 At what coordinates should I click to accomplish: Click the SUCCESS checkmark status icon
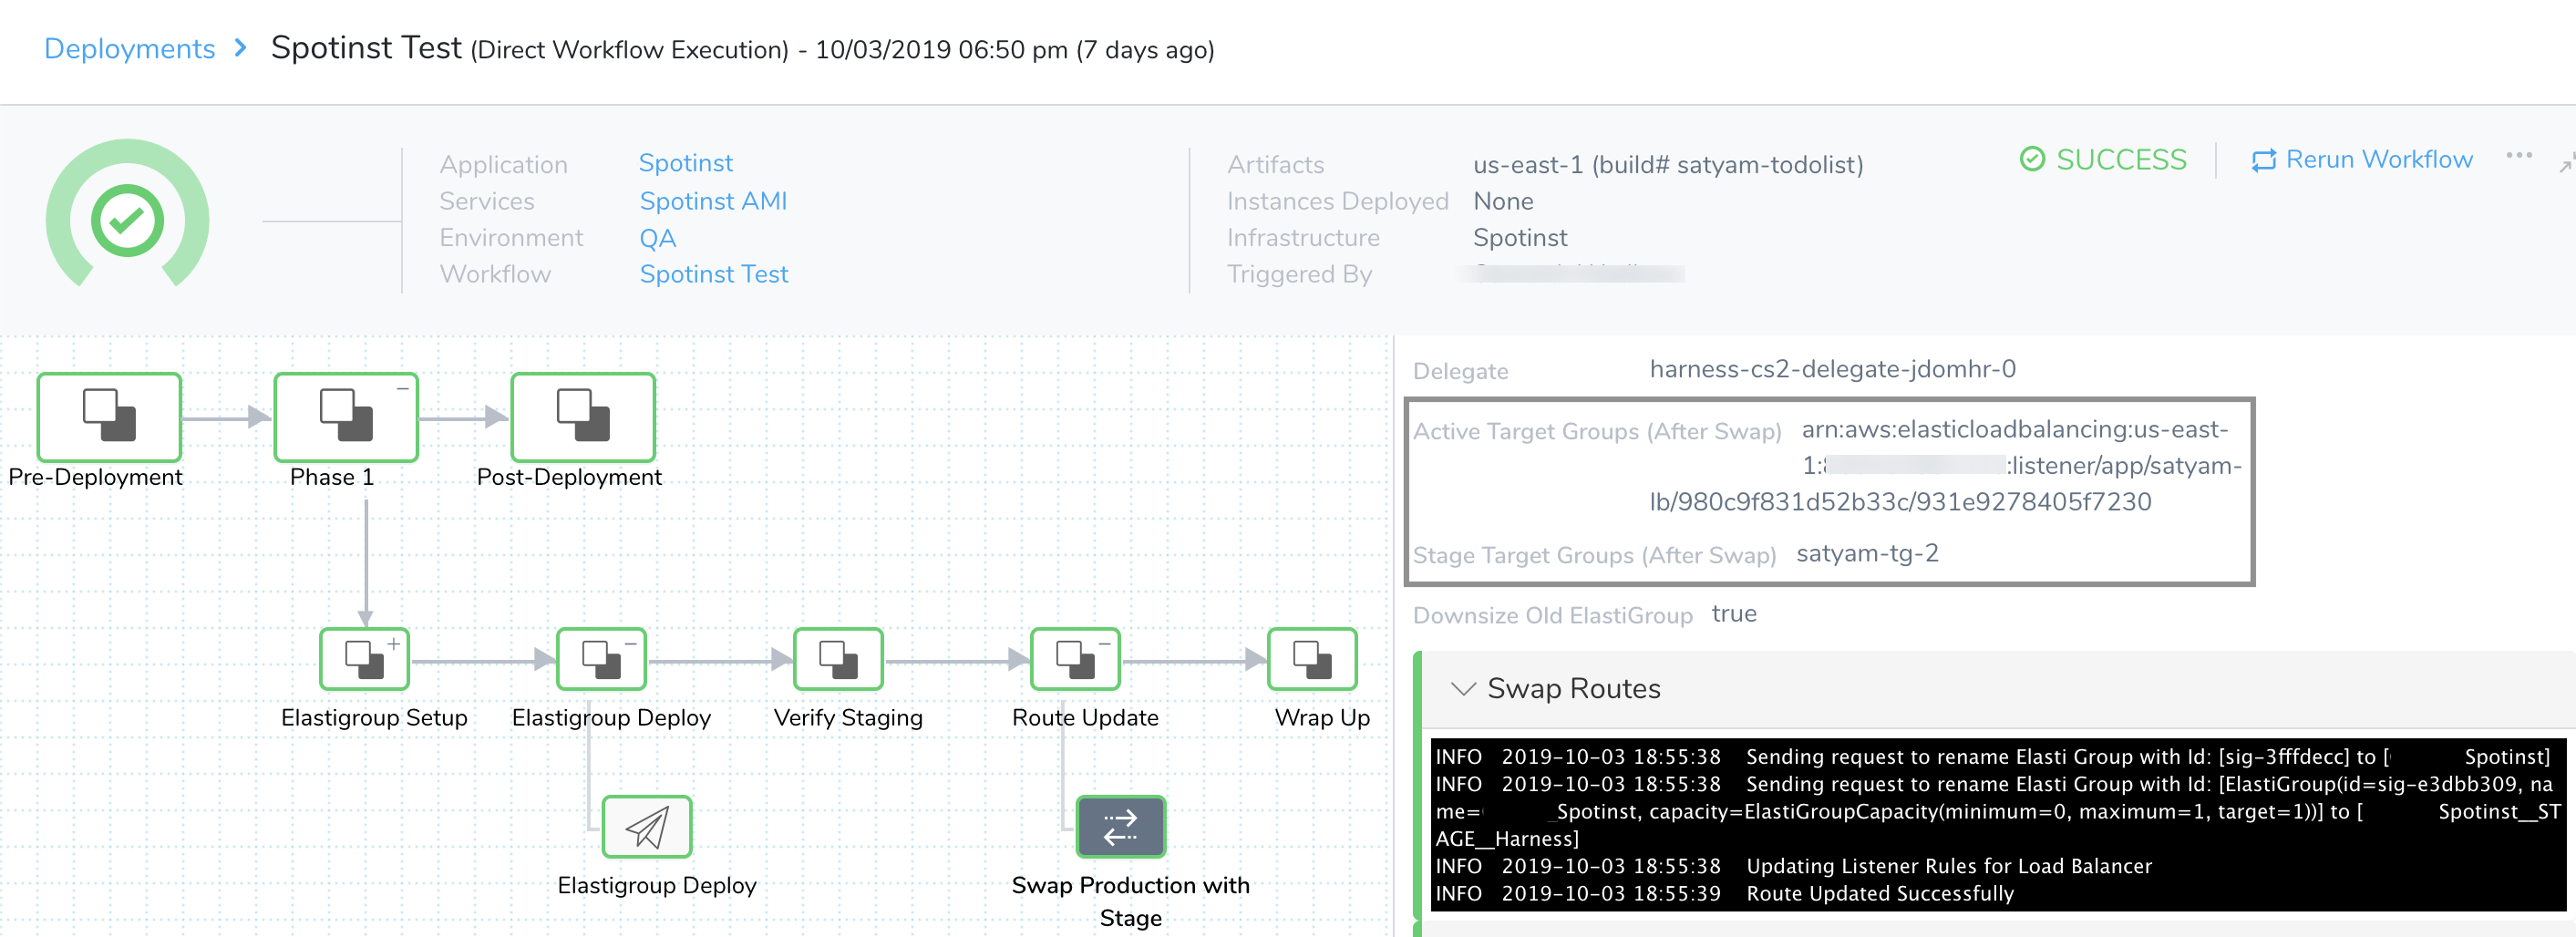[x=2032, y=159]
